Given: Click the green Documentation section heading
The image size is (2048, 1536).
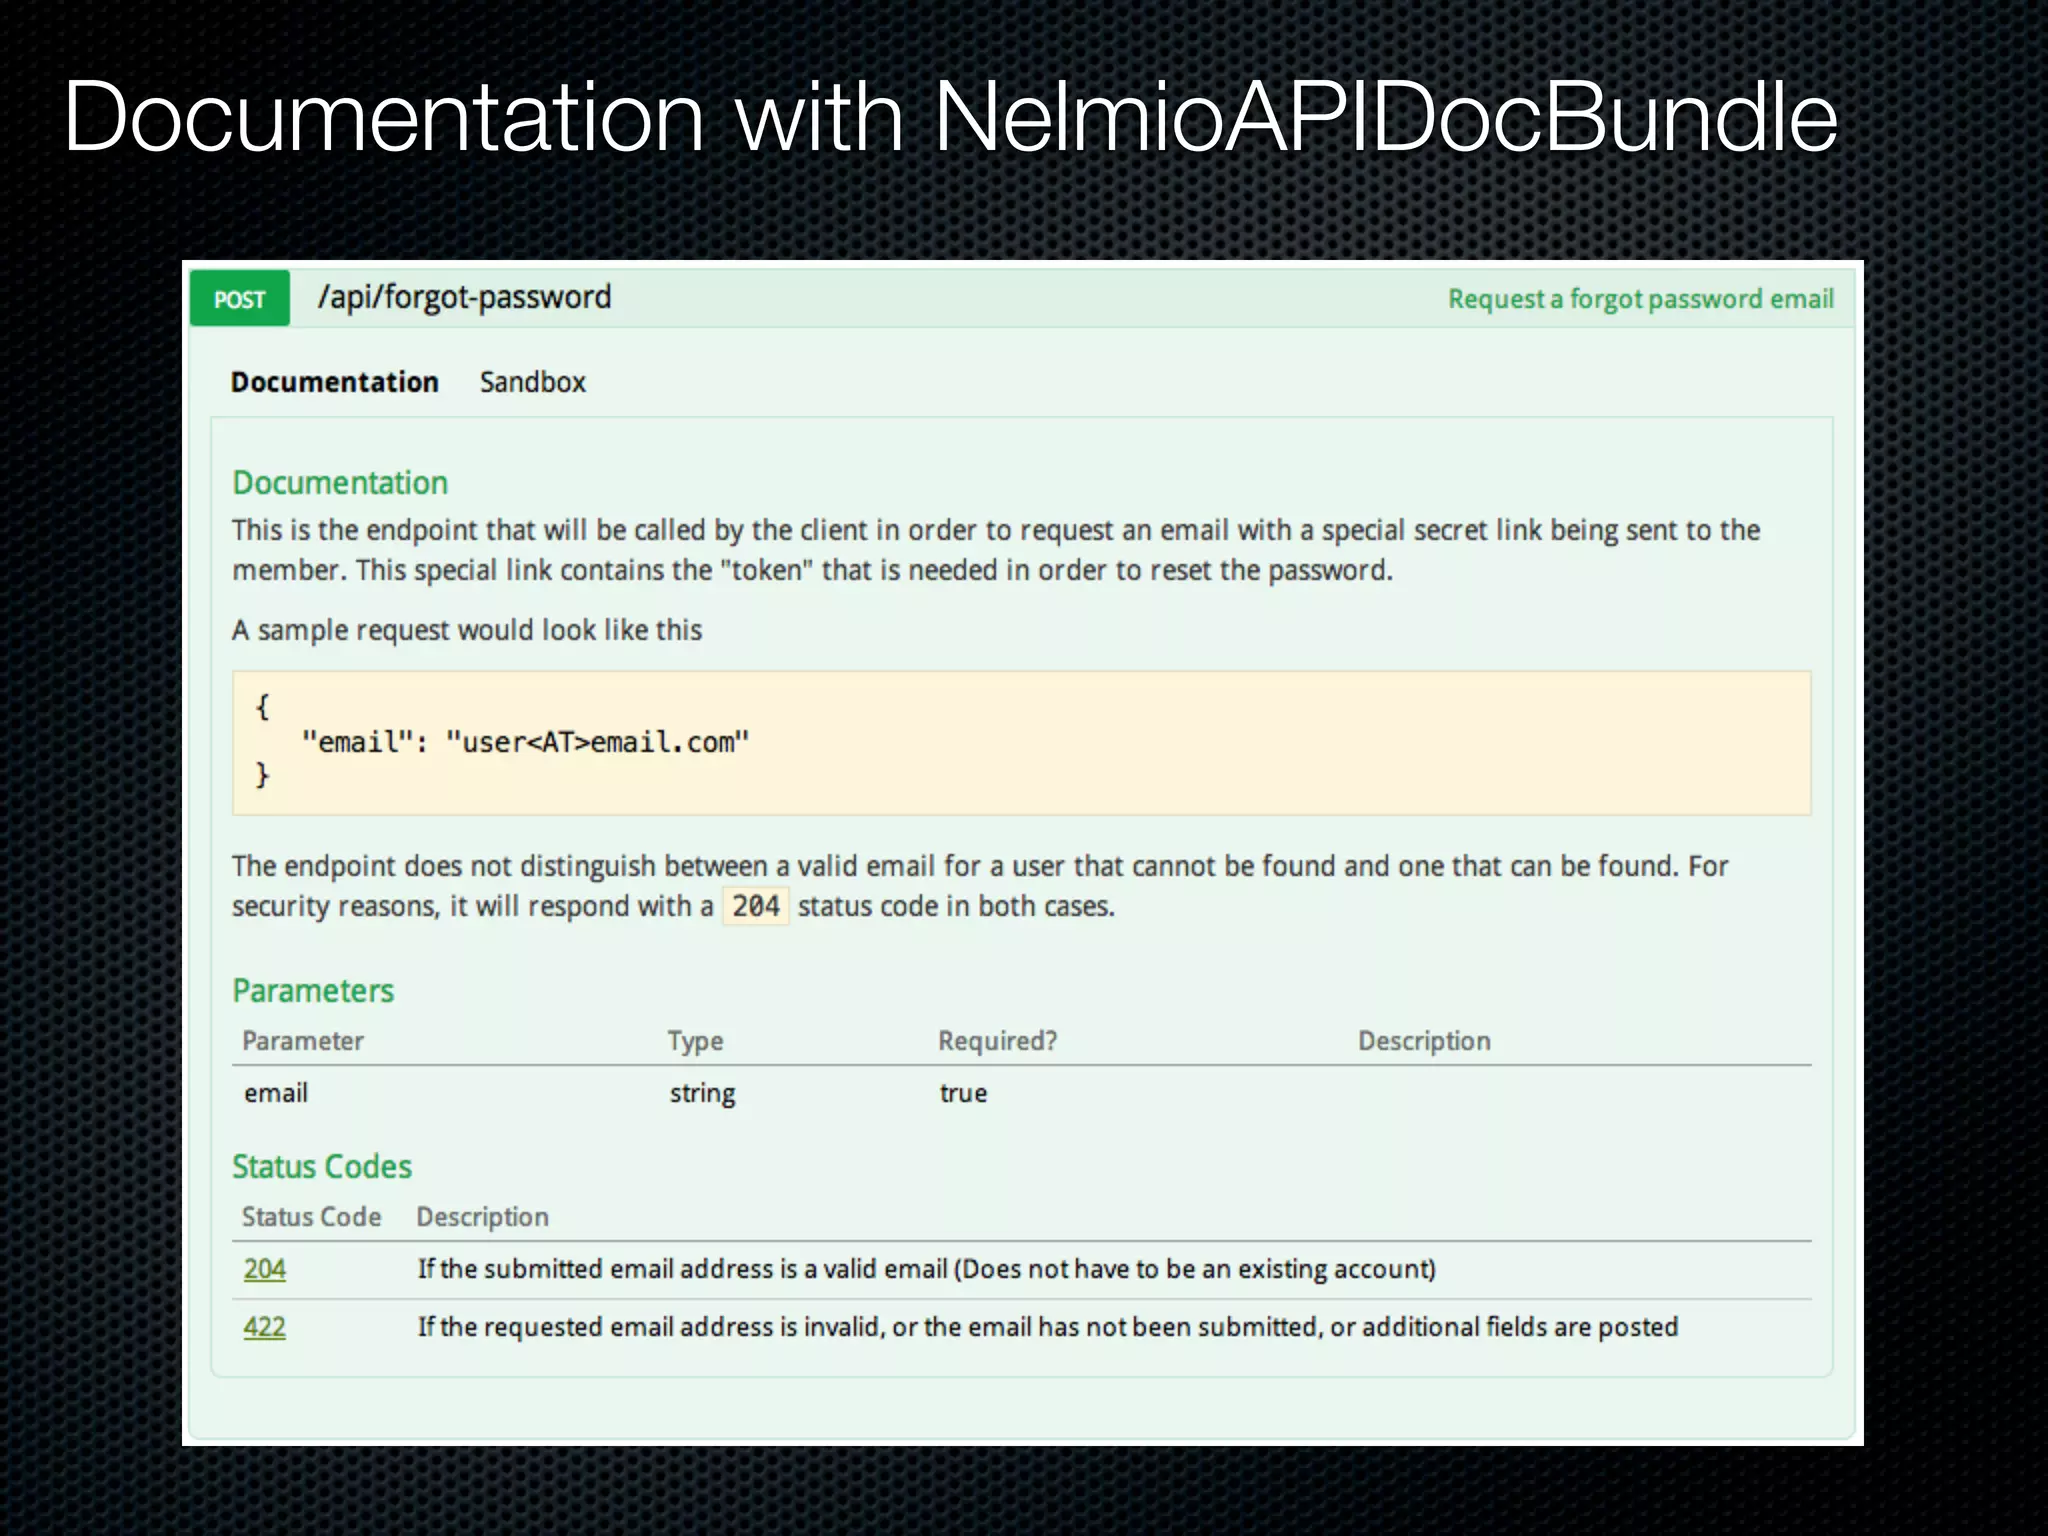Looking at the screenshot, I should [340, 483].
